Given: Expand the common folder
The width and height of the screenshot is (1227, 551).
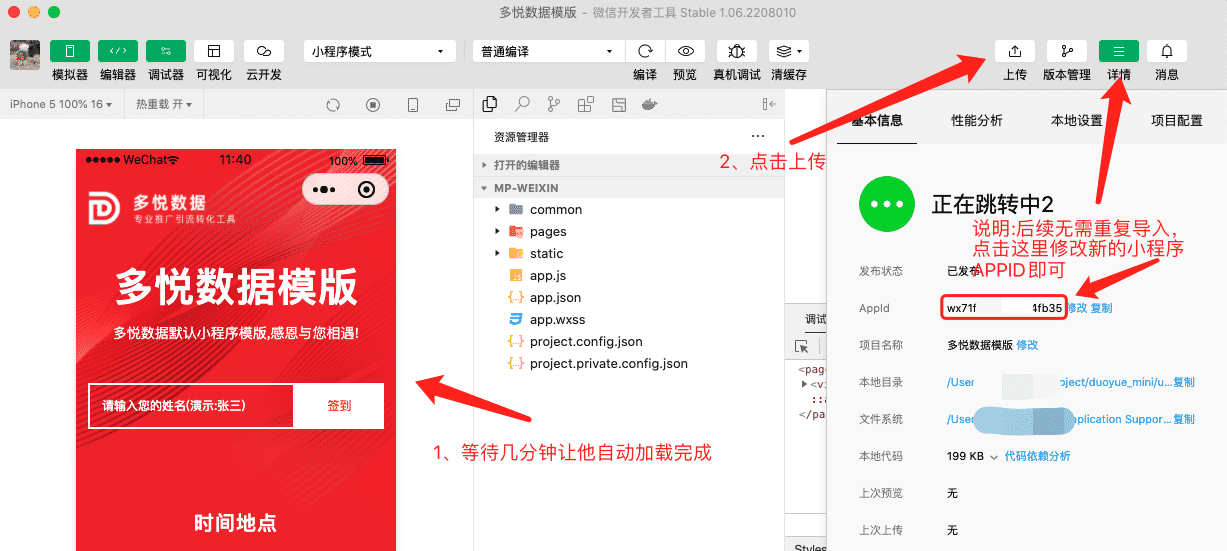Looking at the screenshot, I should [629, 209].
